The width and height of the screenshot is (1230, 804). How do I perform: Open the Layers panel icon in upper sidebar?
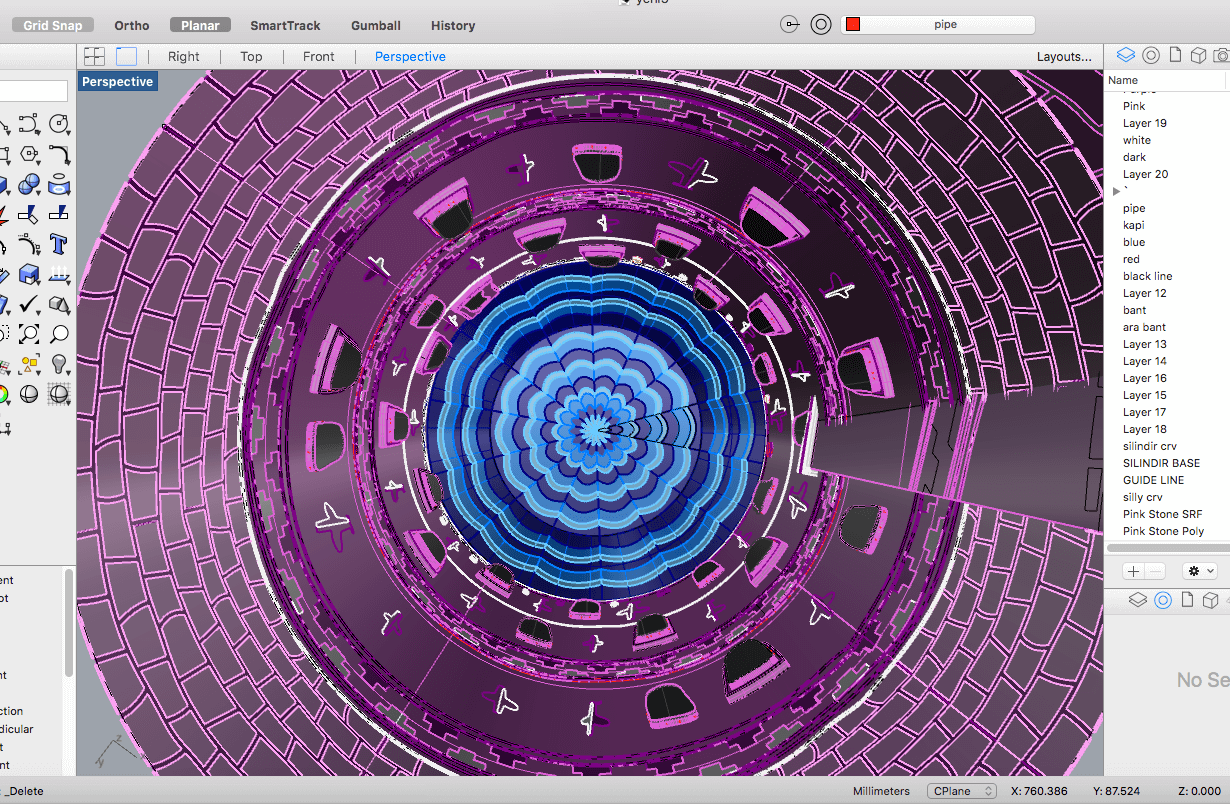[1125, 56]
